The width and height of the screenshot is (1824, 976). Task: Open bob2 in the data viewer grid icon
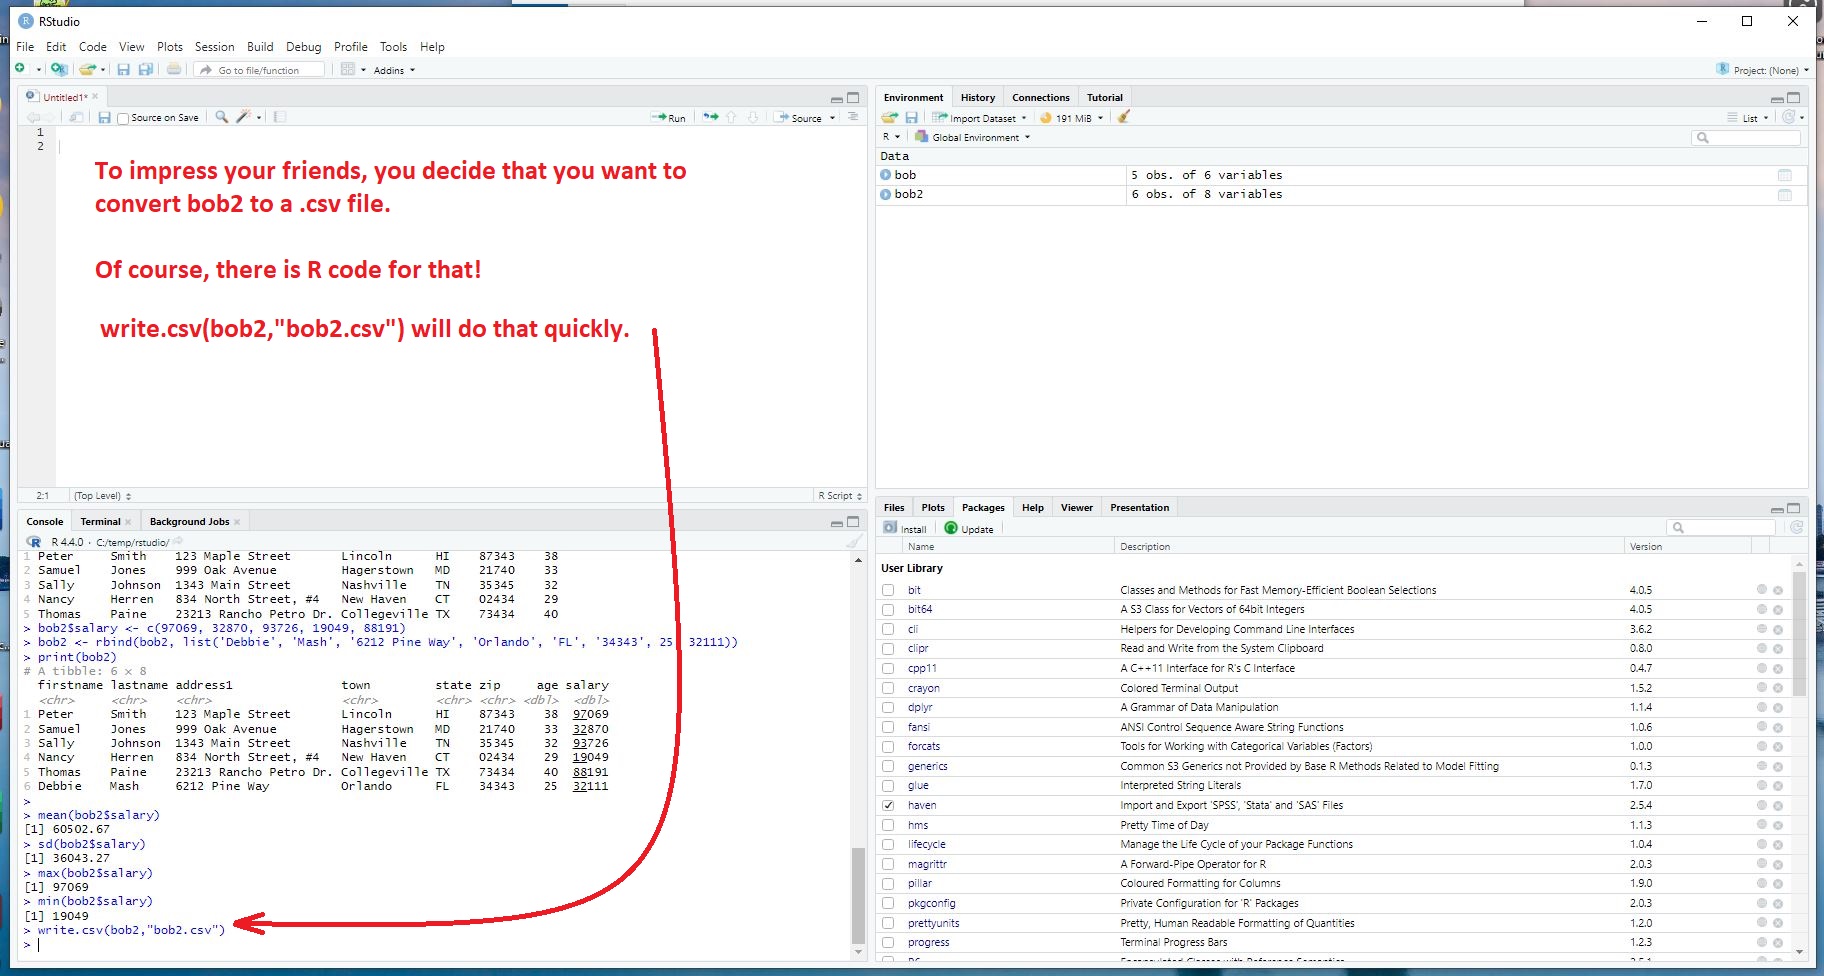click(1784, 195)
